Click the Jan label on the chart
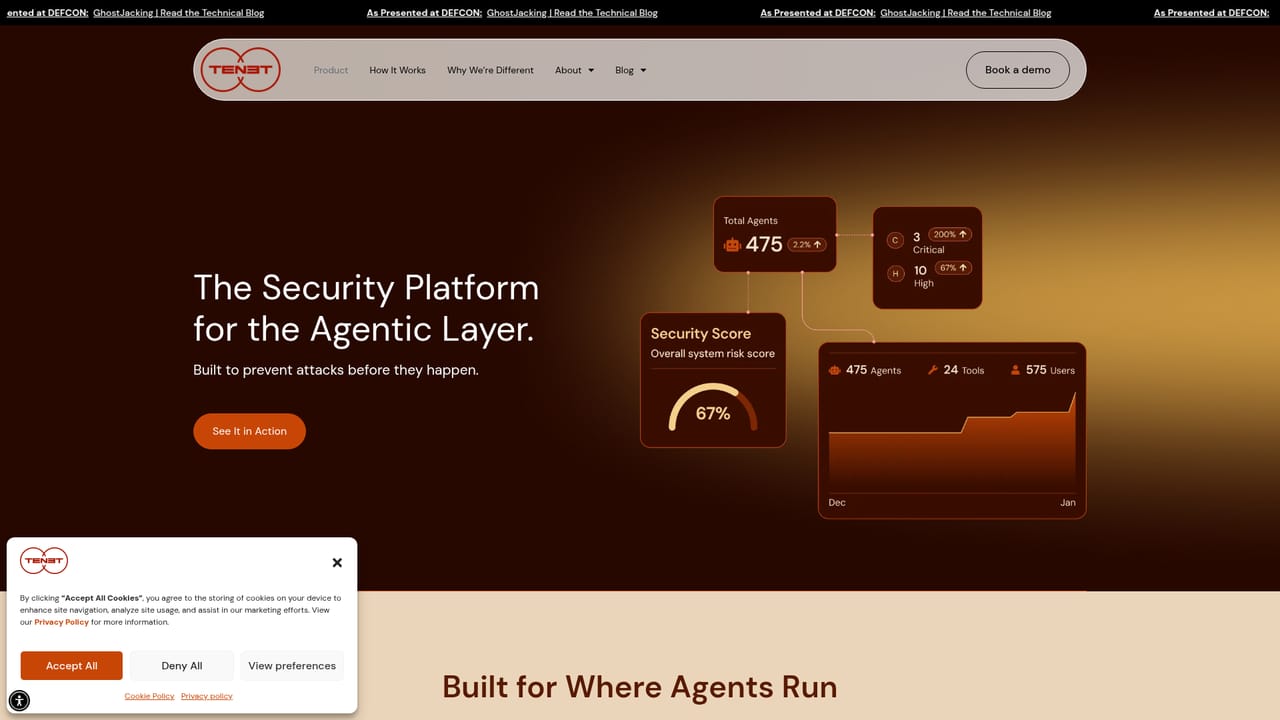The image size is (1280, 720). (1068, 502)
